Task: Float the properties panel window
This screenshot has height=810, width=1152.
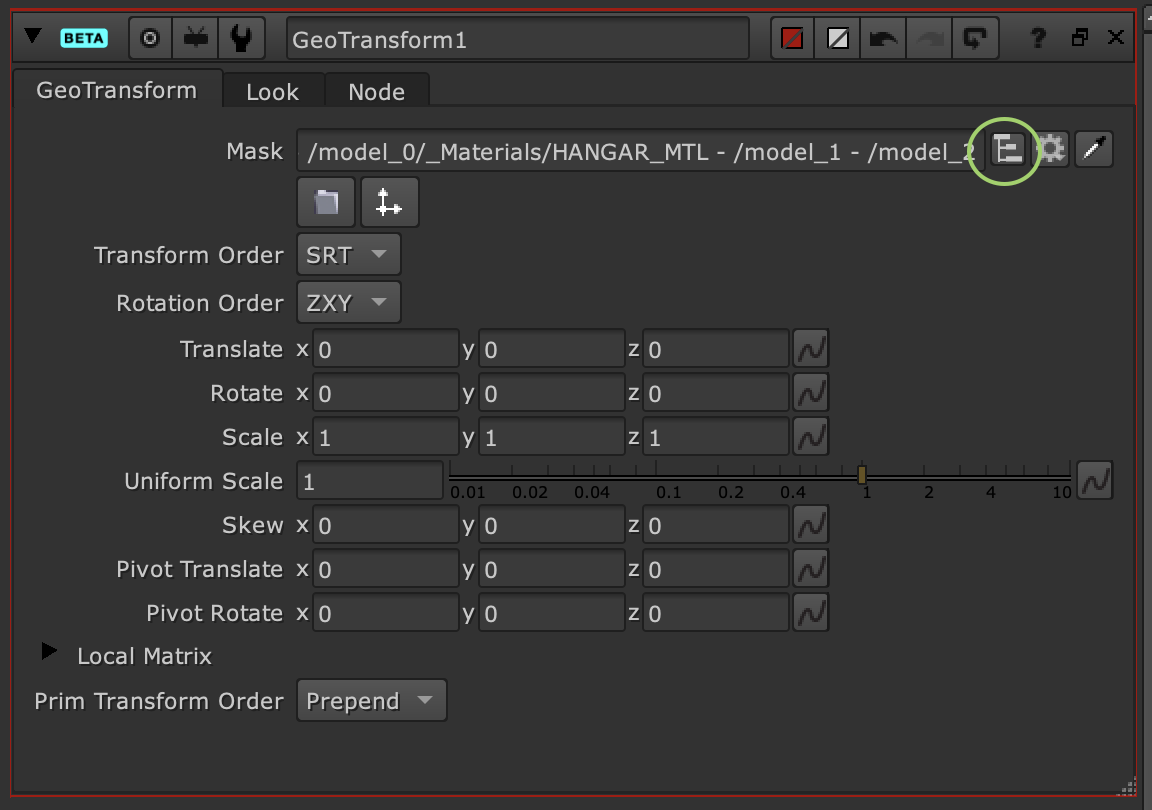Action: [1079, 38]
